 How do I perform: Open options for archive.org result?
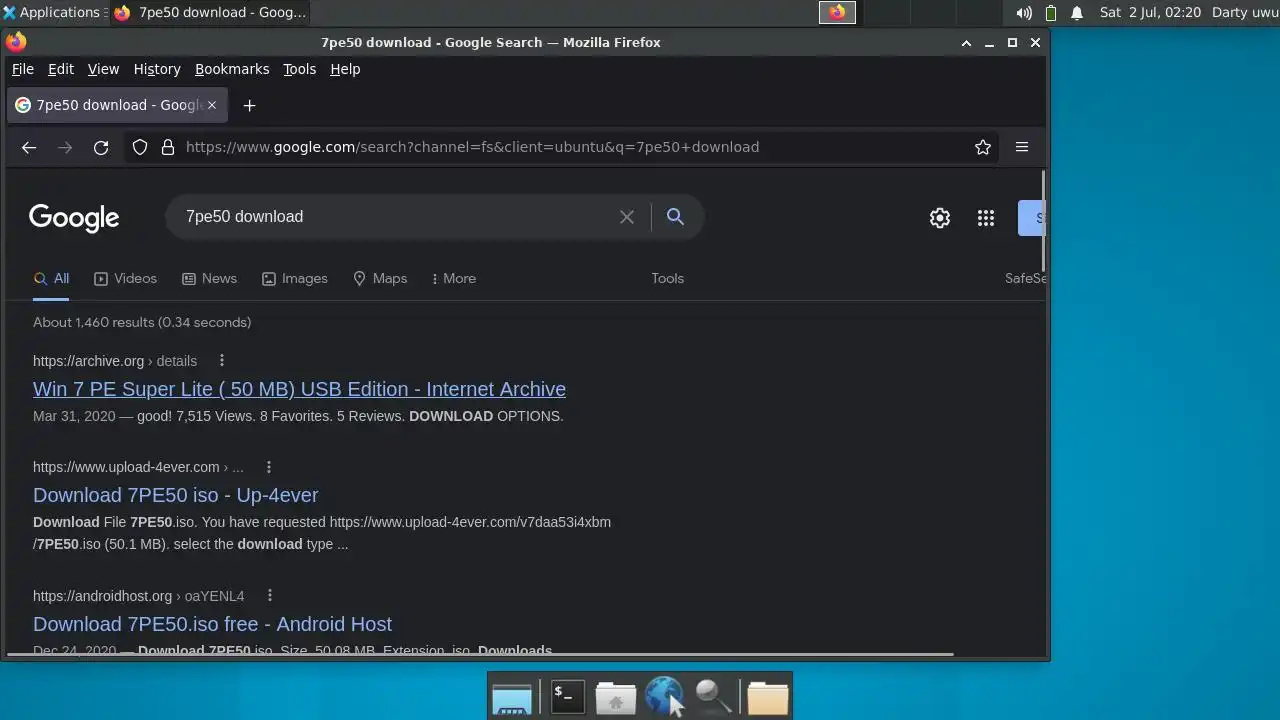(222, 361)
